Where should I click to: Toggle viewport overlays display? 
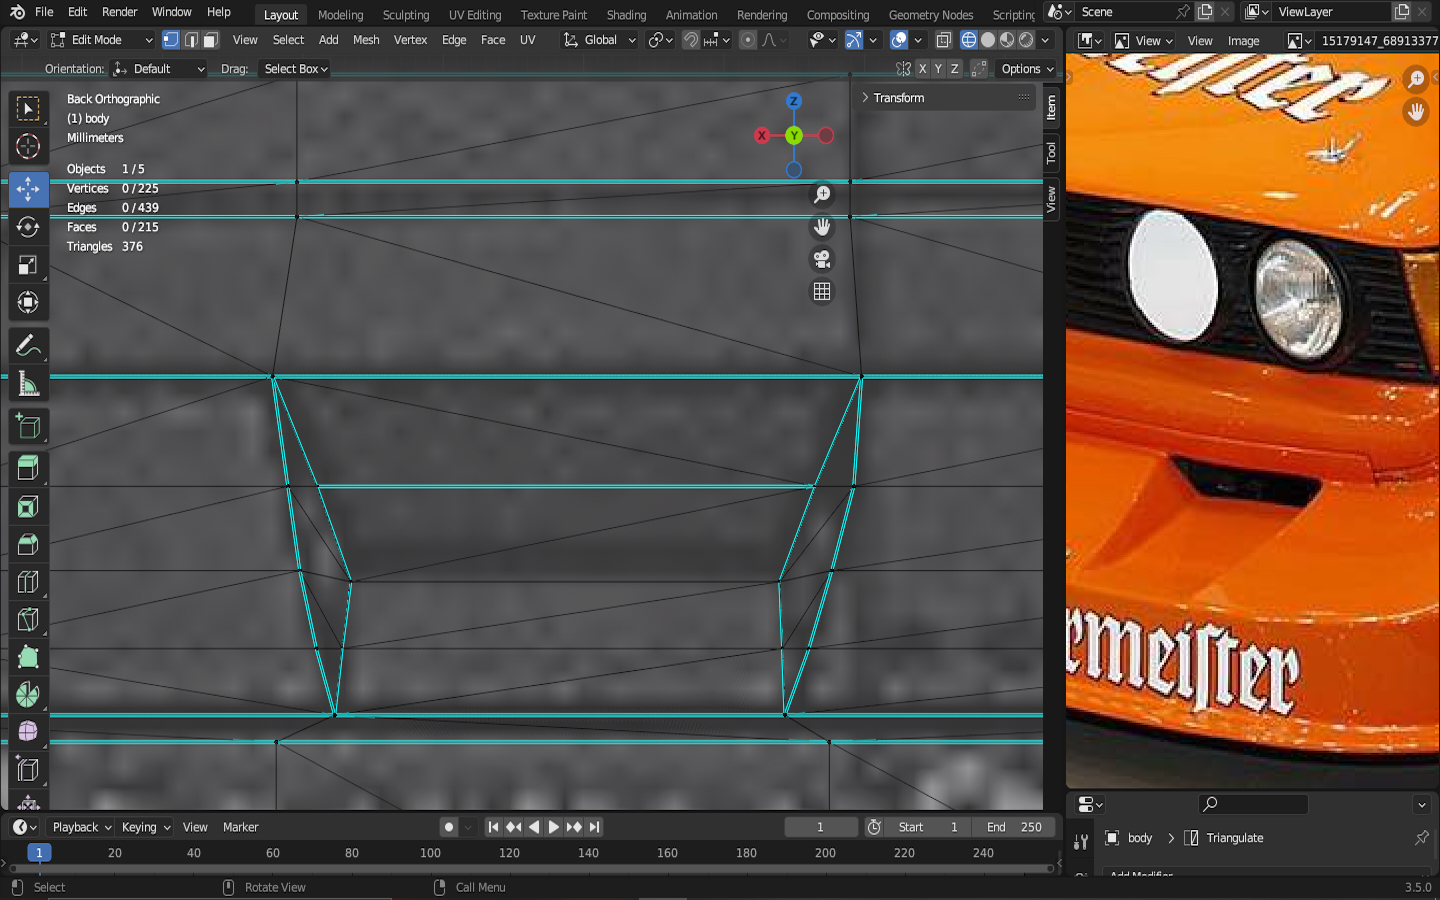pyautogui.click(x=899, y=40)
